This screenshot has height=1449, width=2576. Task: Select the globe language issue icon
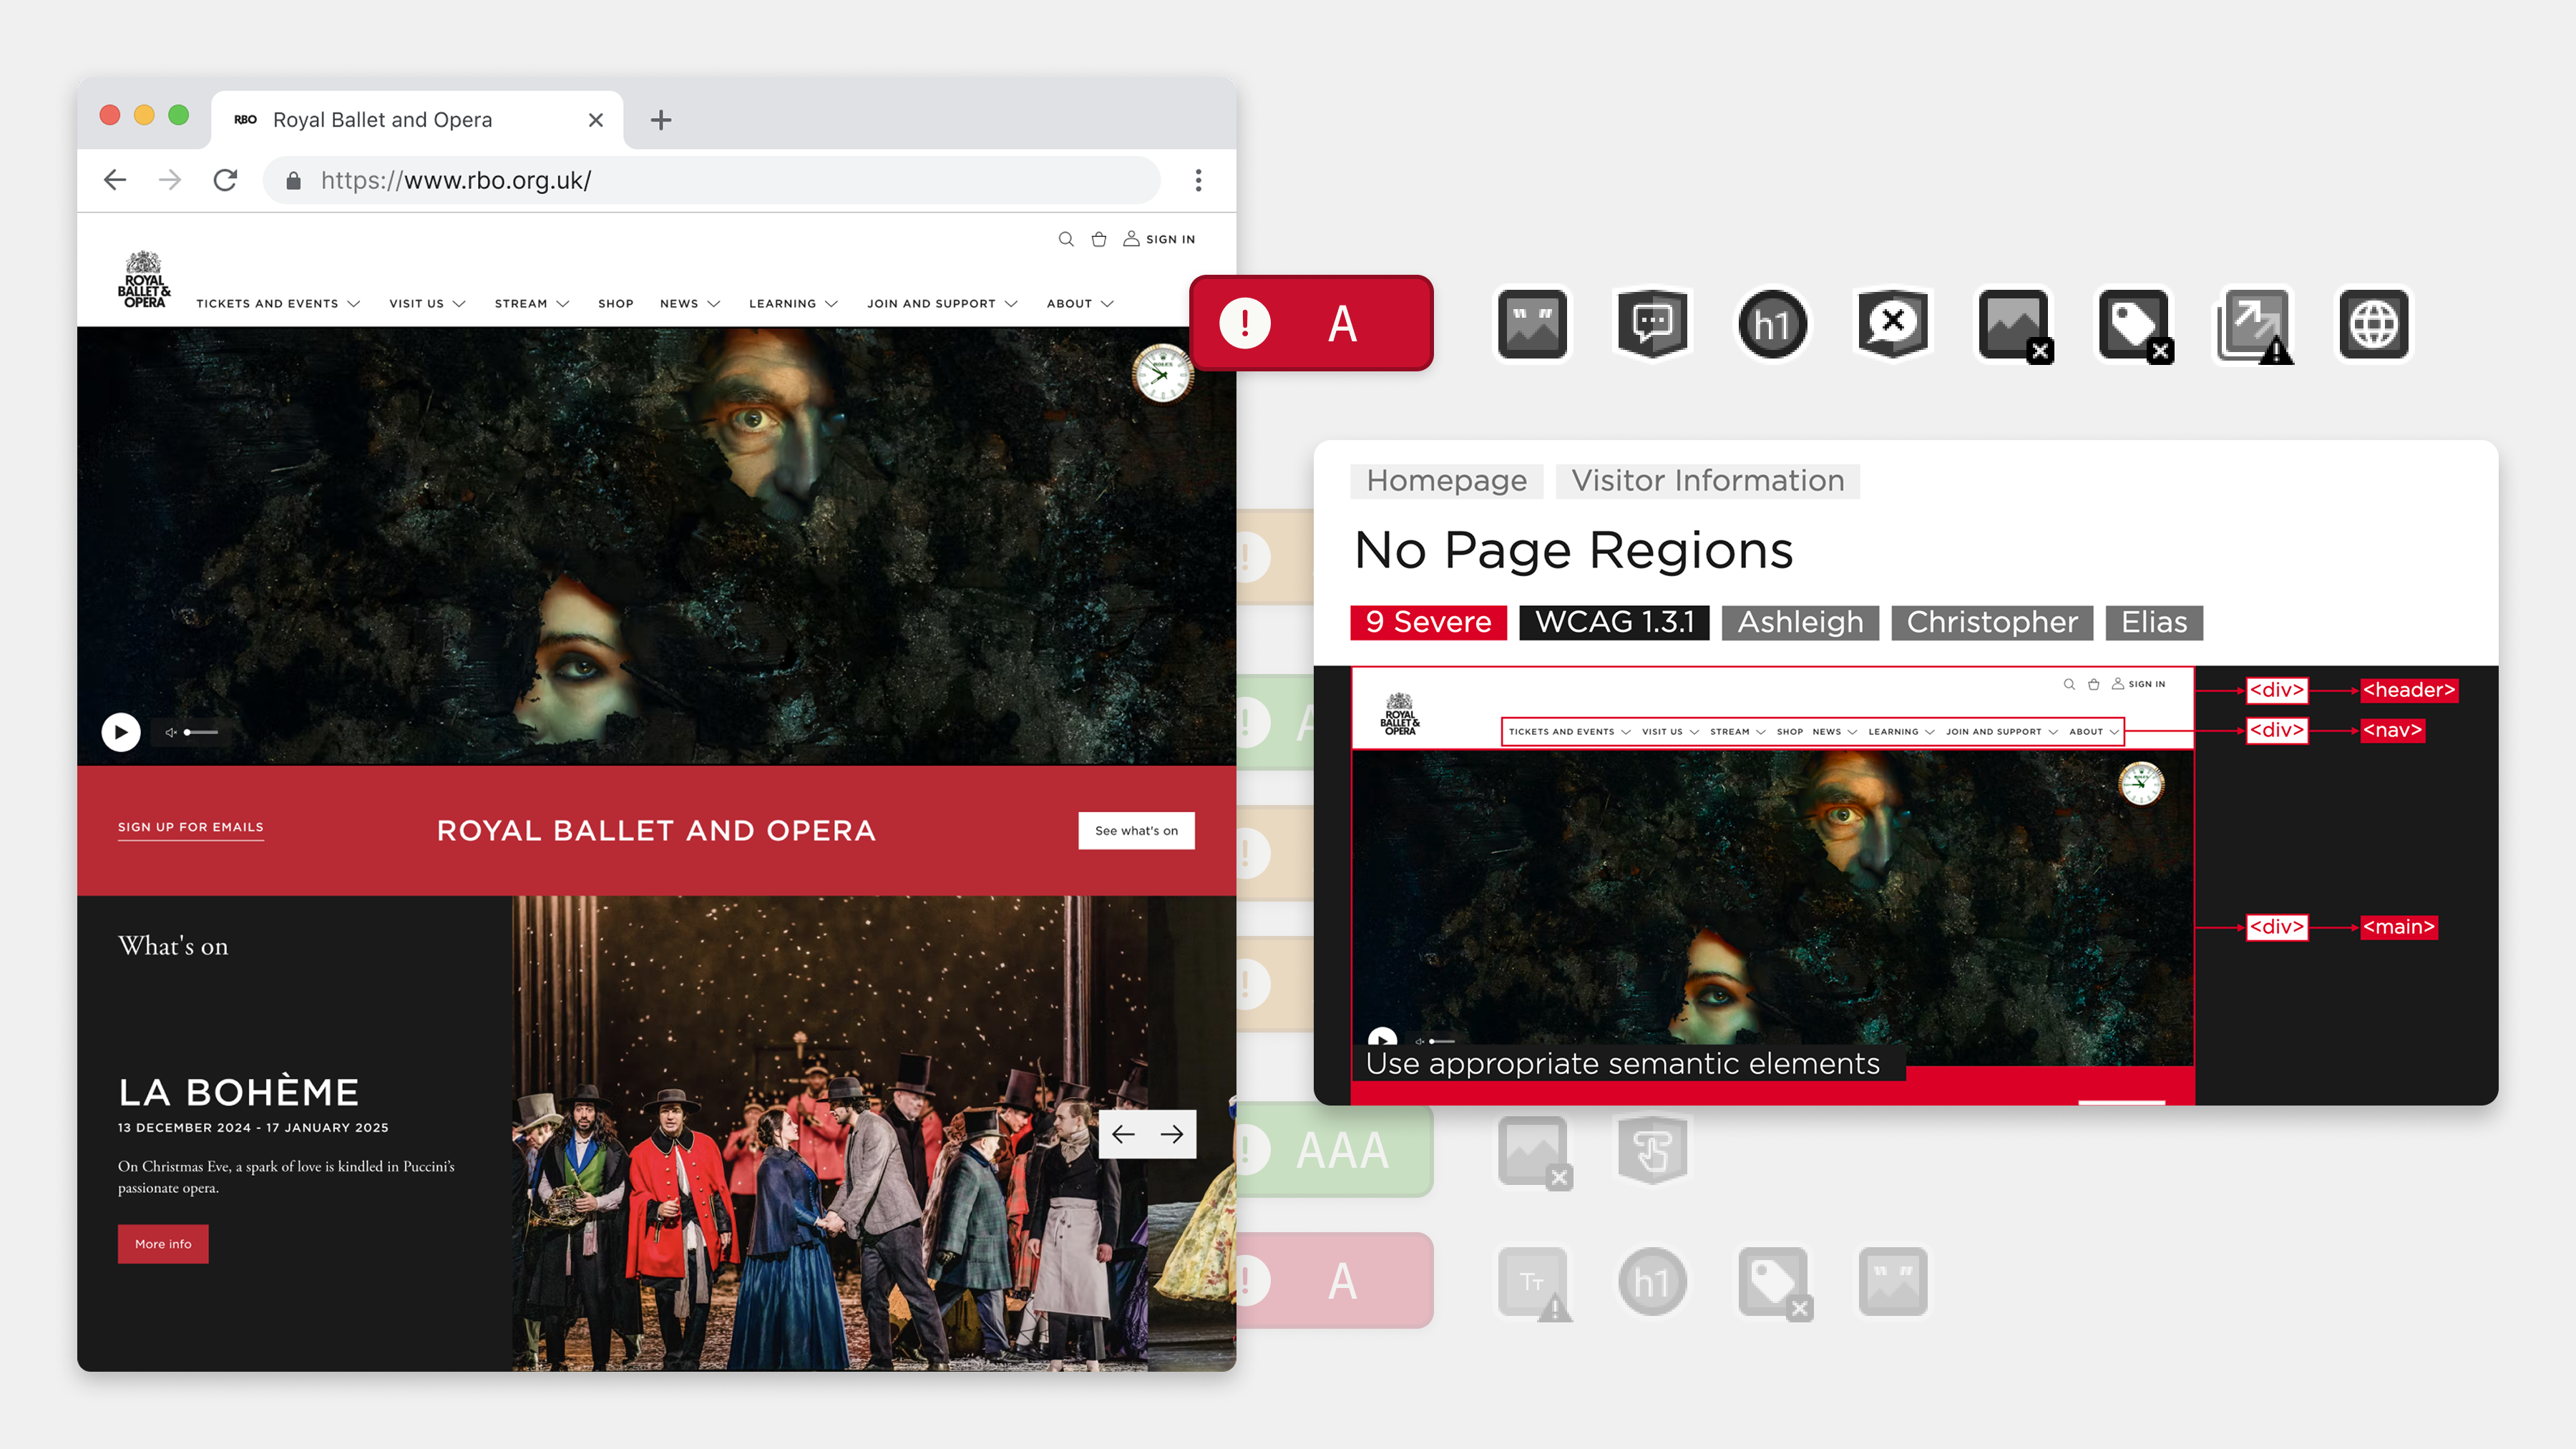pos(2374,324)
